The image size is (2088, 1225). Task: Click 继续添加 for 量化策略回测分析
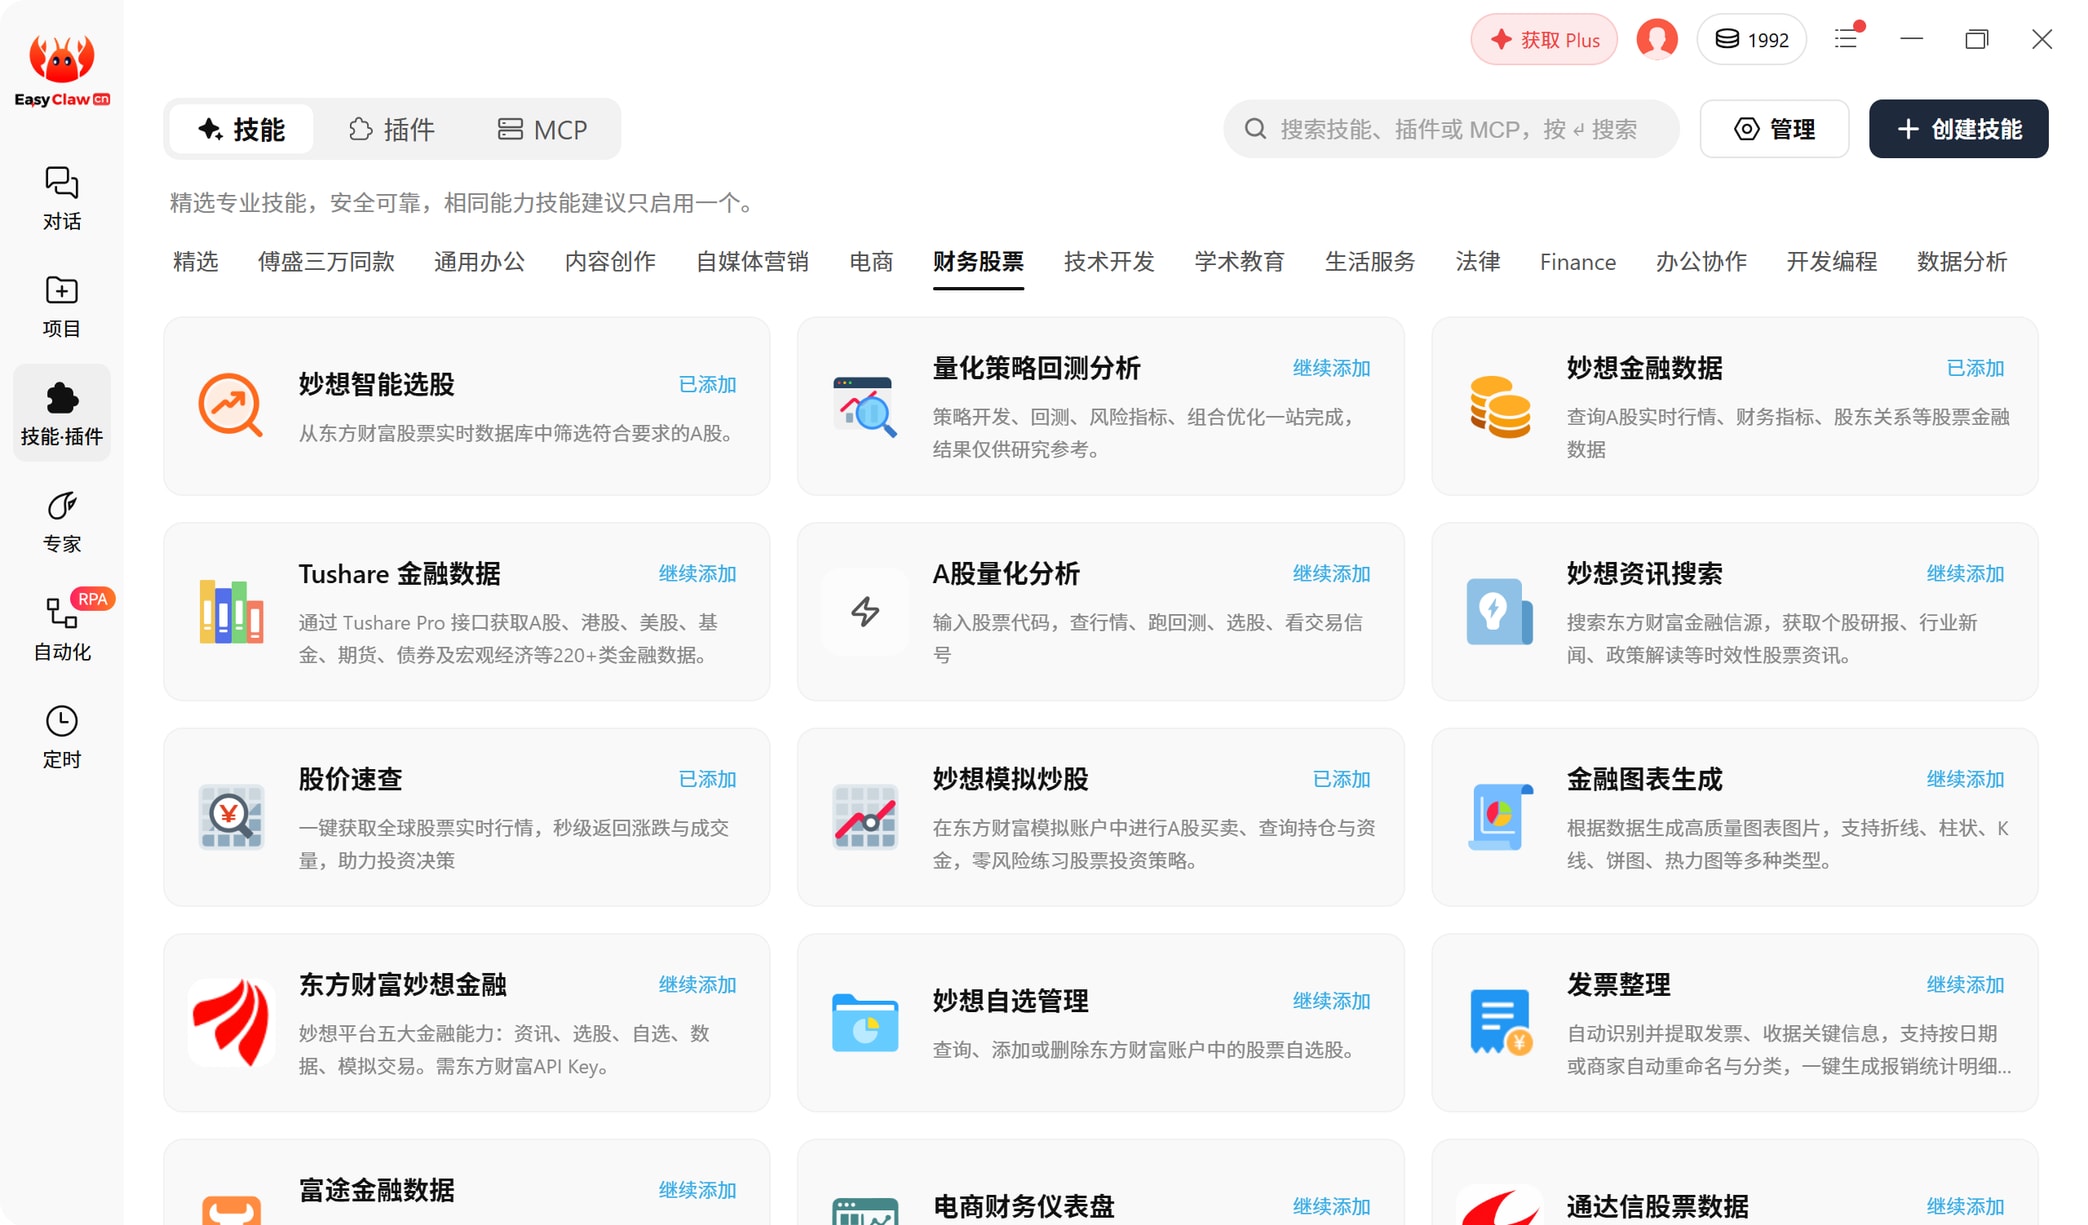[x=1331, y=368]
